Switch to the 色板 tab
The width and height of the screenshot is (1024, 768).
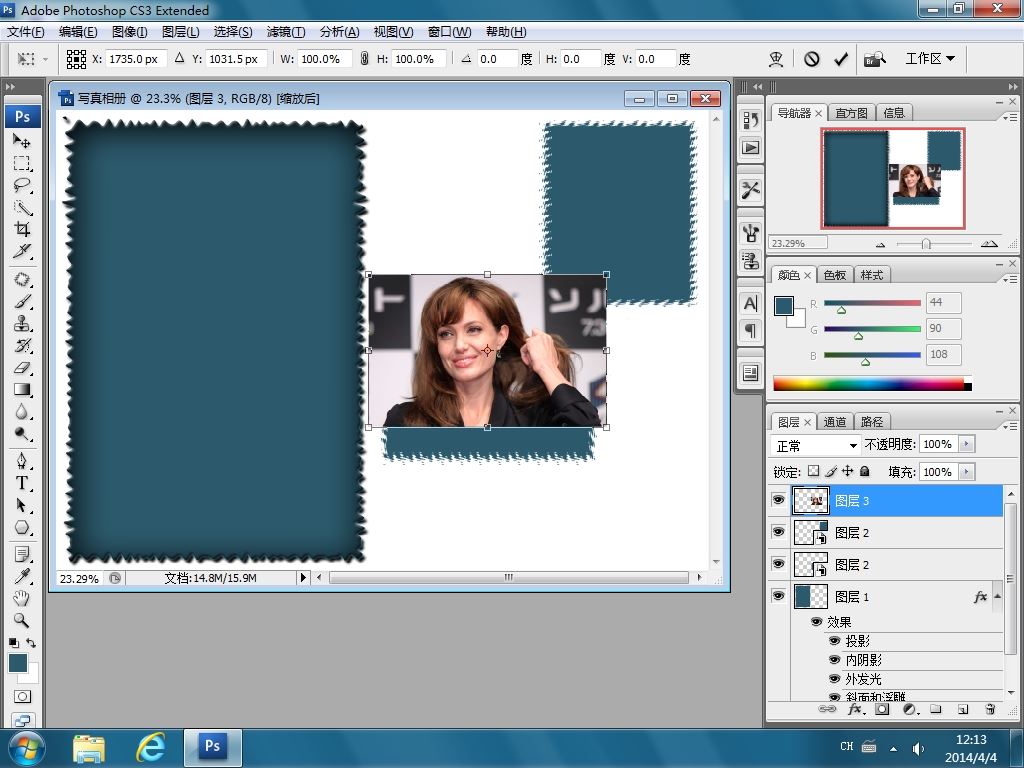coord(835,275)
